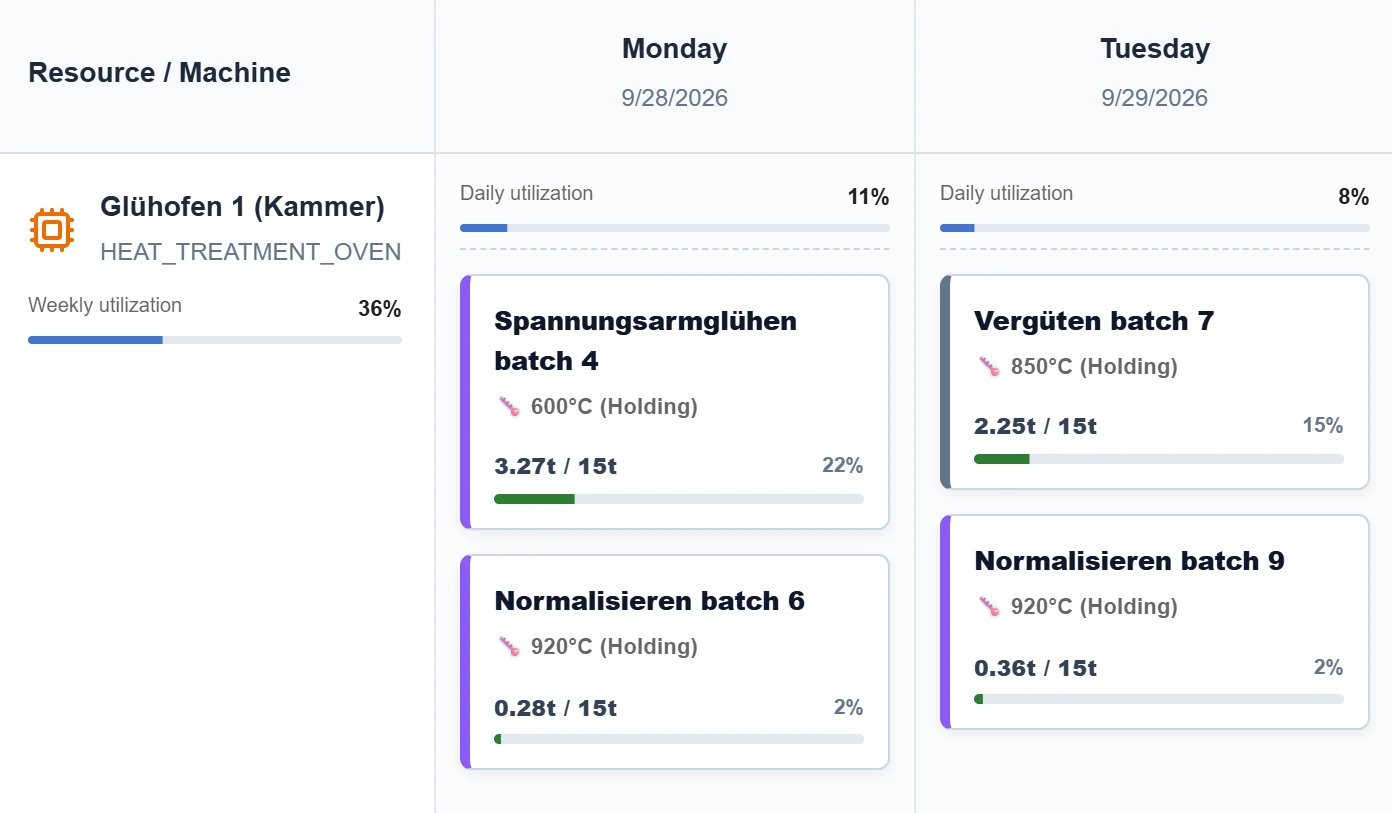Click the weekly utilization progress bar
1392x813 pixels.
[215, 340]
